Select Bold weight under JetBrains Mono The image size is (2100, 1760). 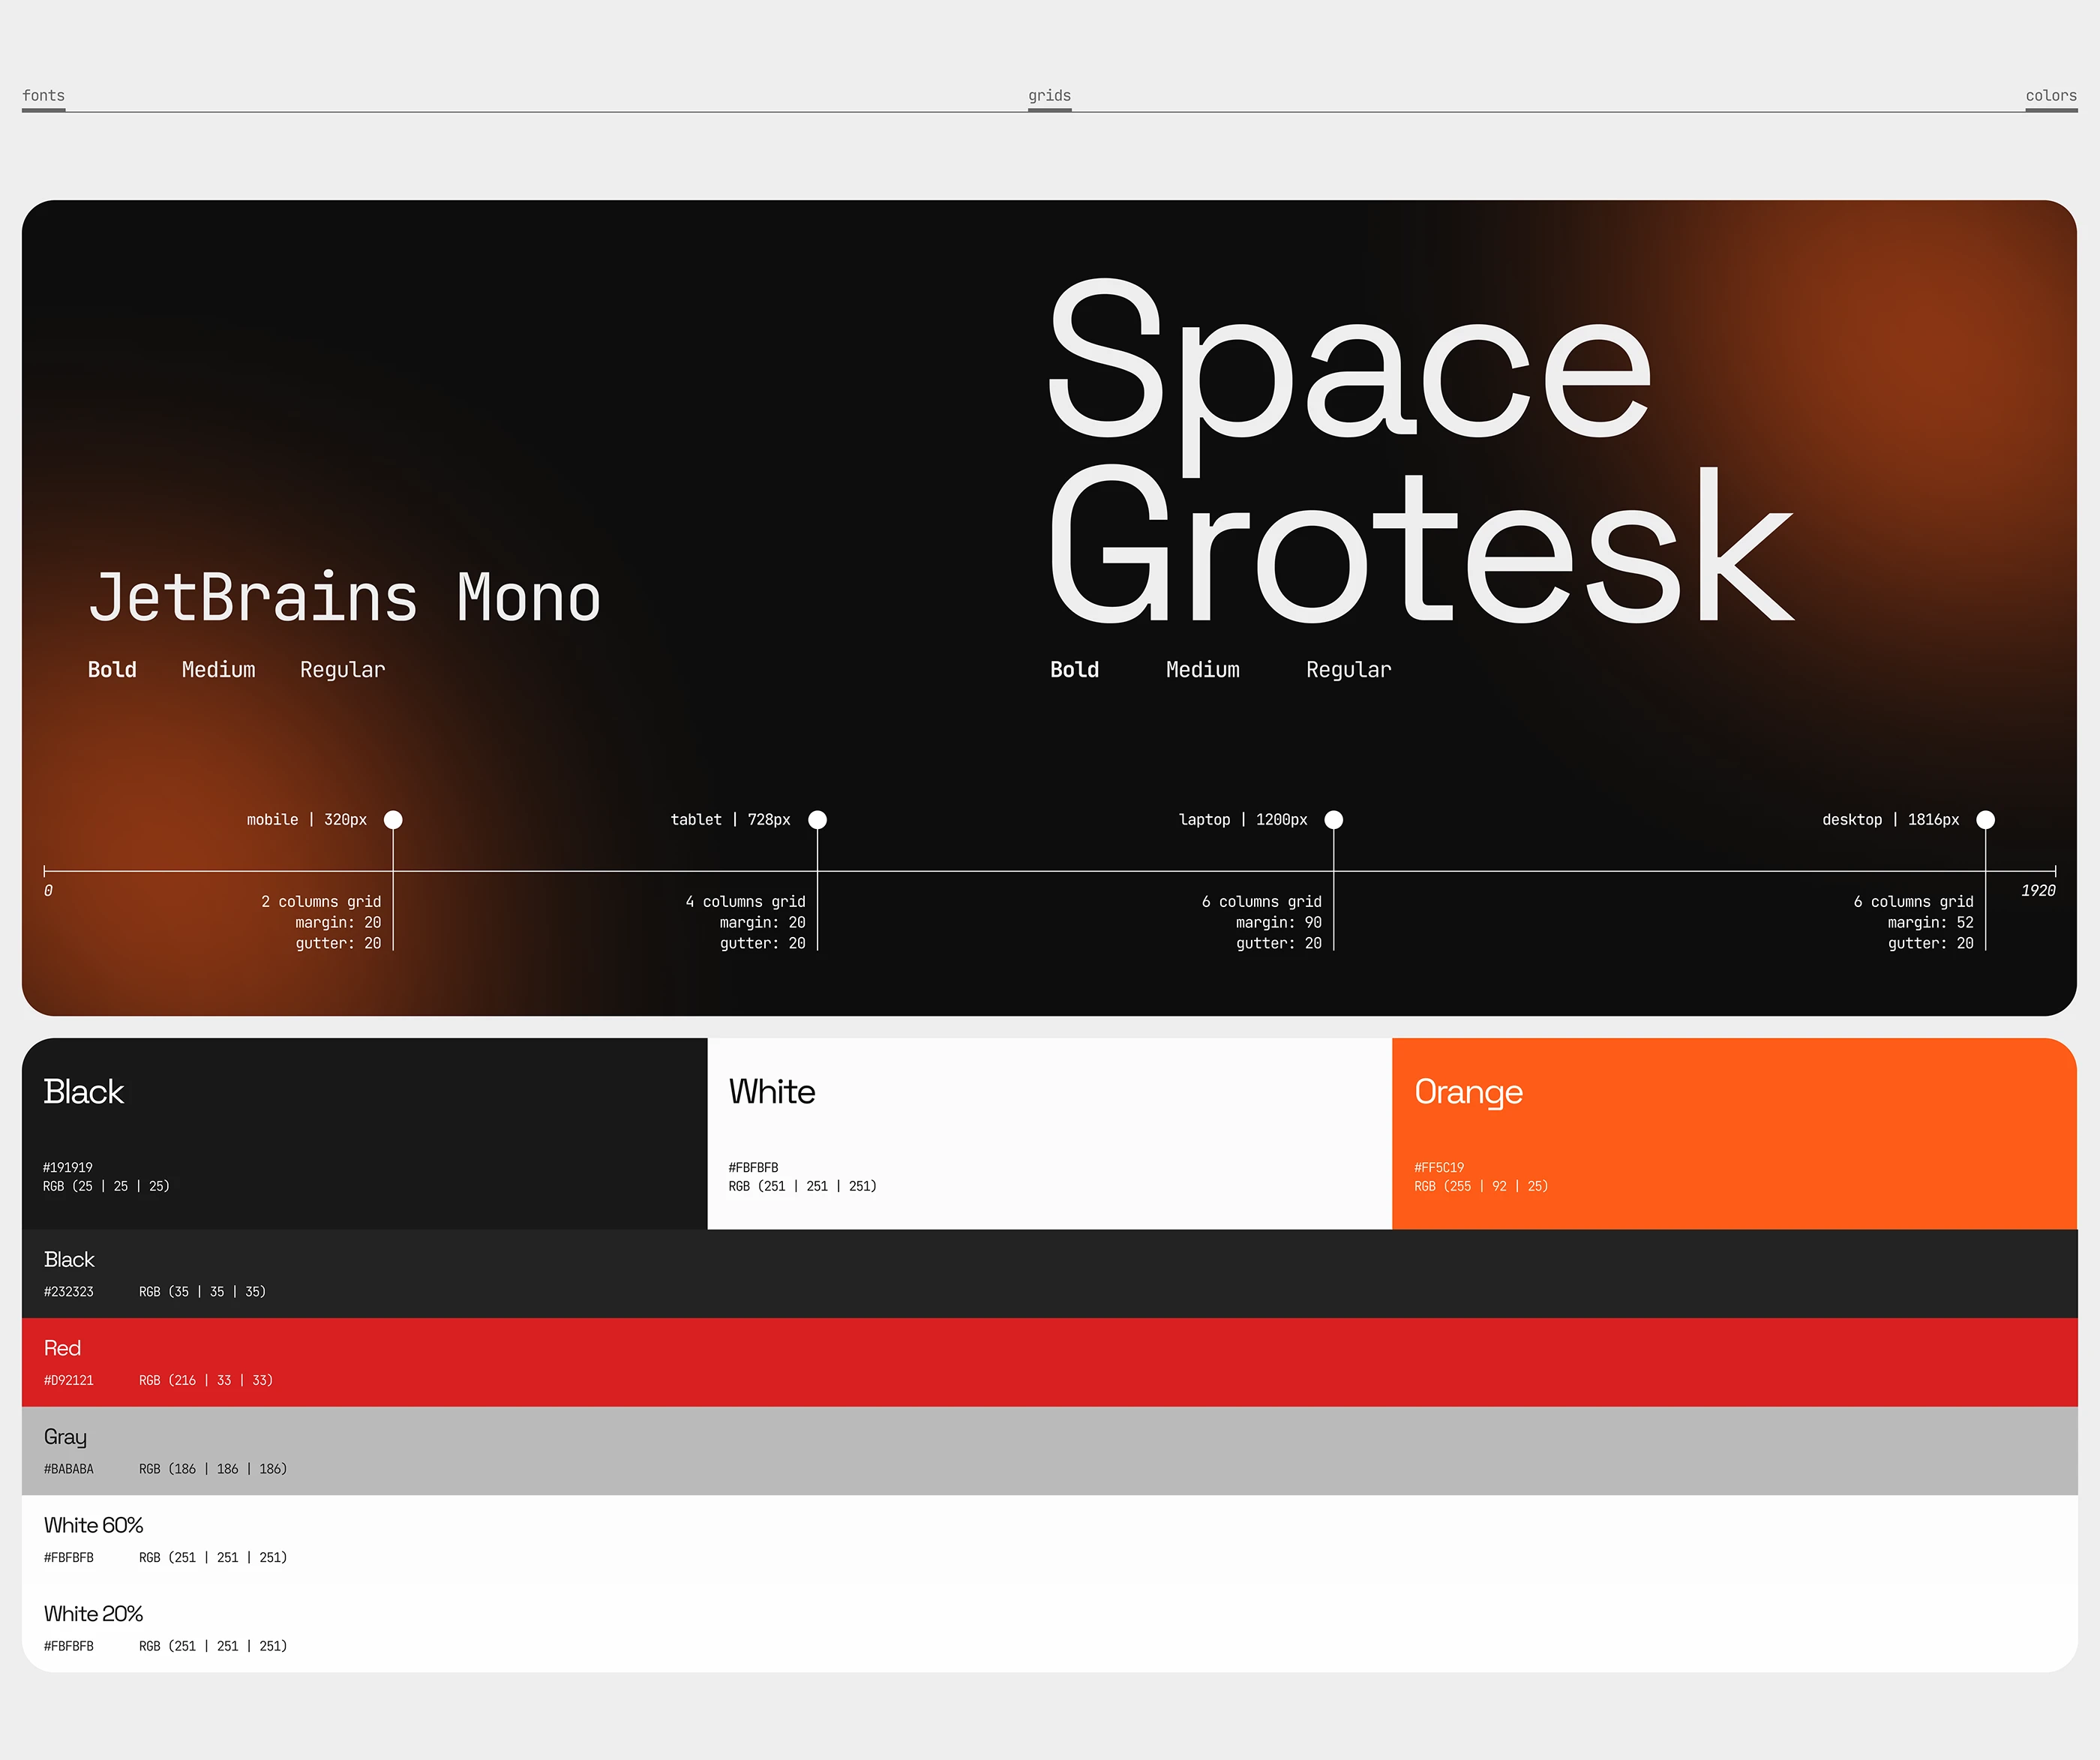pos(112,670)
